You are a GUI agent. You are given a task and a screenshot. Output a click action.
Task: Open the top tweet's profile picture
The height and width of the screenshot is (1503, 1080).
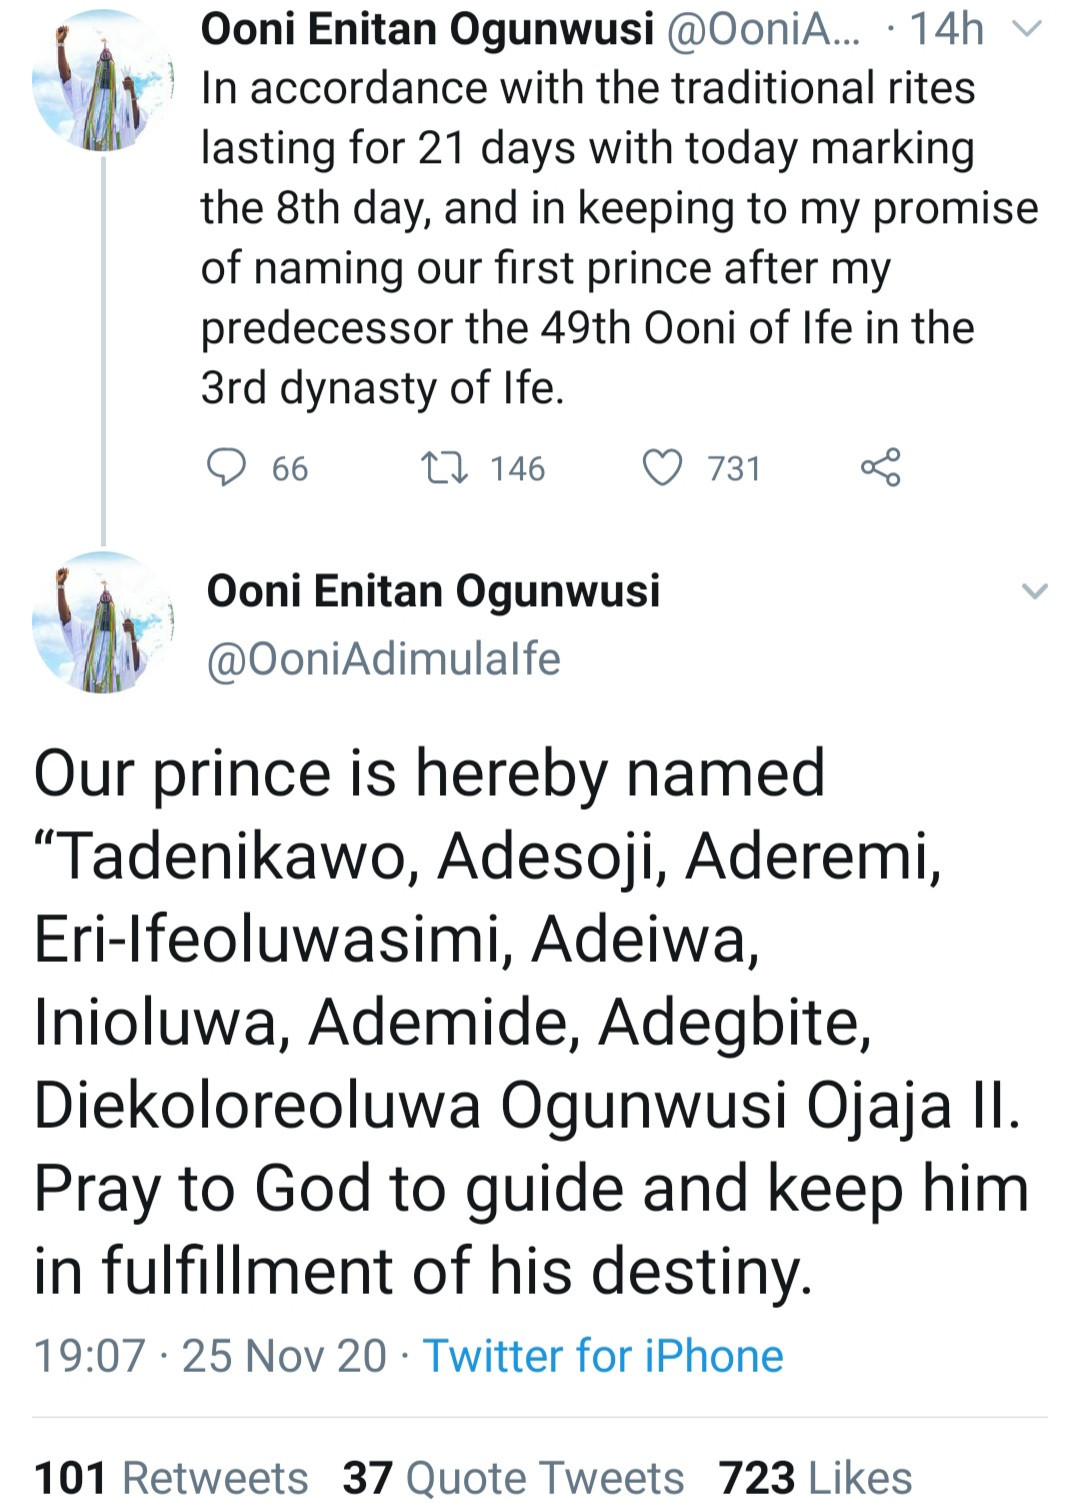point(103,82)
